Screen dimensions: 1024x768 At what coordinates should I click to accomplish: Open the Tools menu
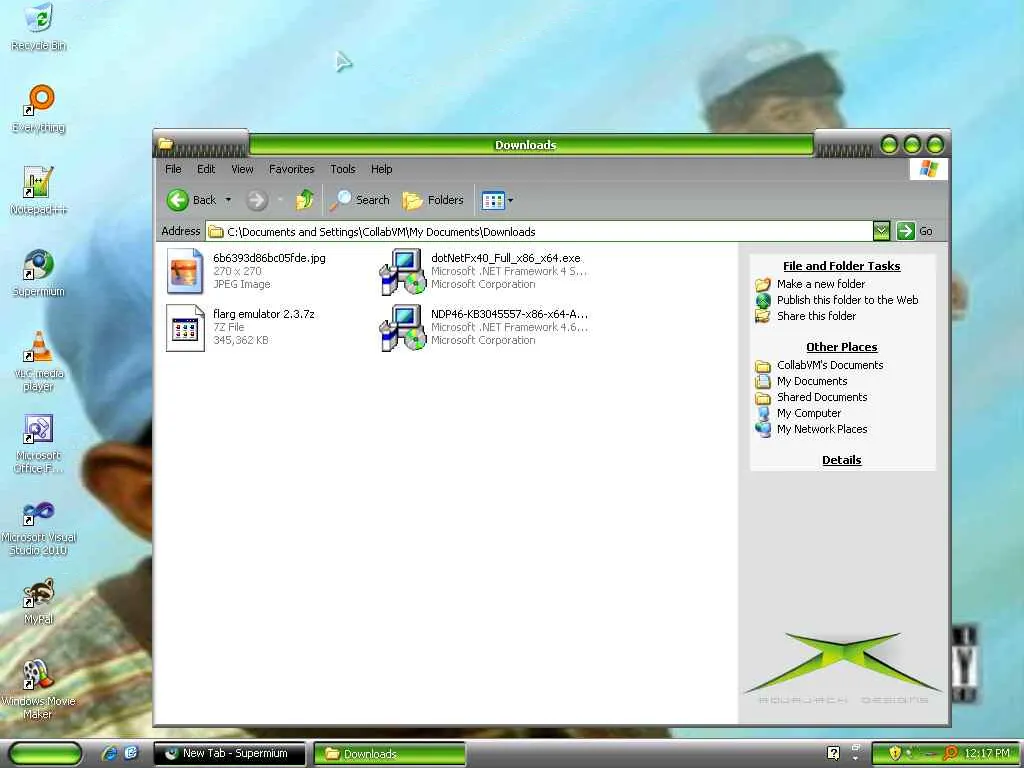pos(343,169)
